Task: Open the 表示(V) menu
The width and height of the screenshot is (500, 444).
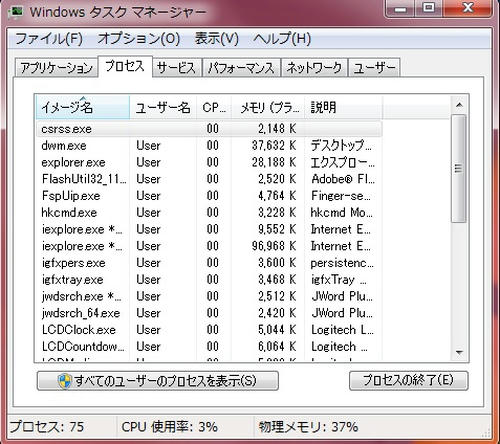Action: 217,39
